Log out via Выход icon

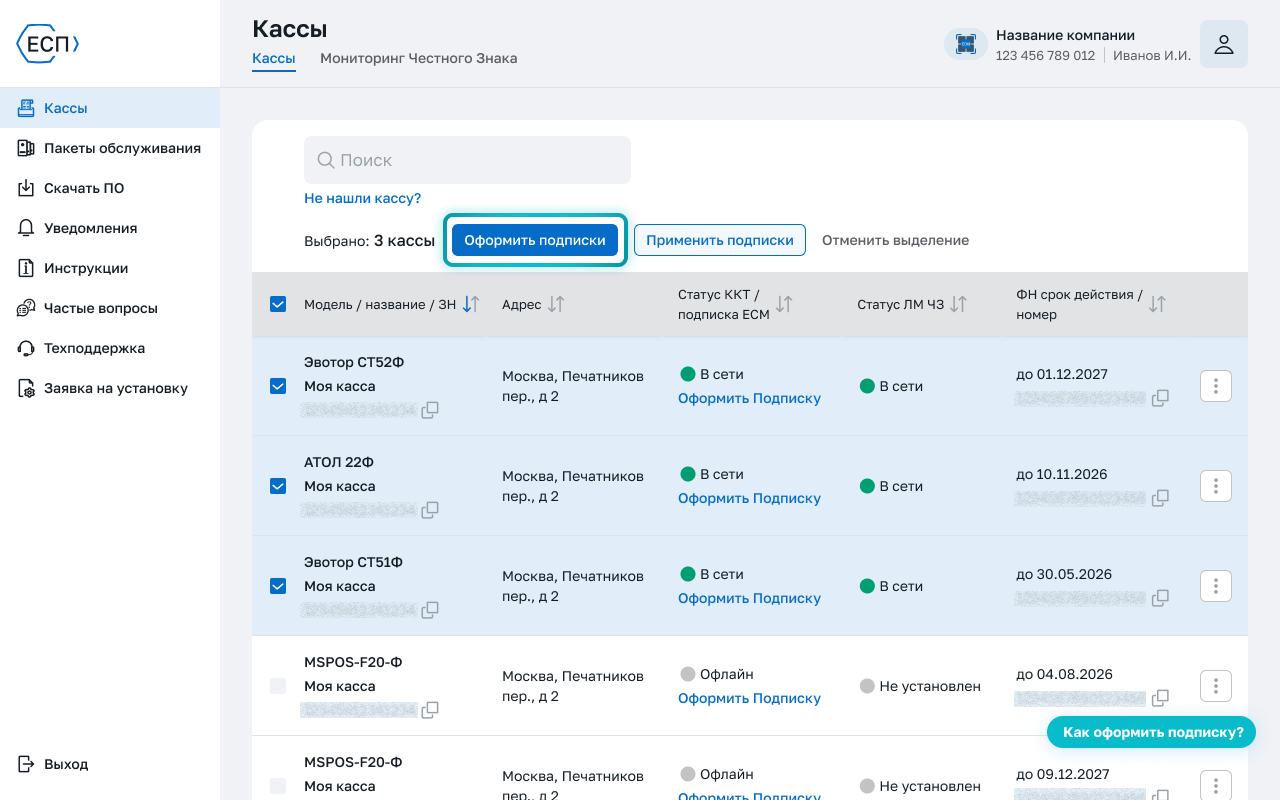click(27, 764)
